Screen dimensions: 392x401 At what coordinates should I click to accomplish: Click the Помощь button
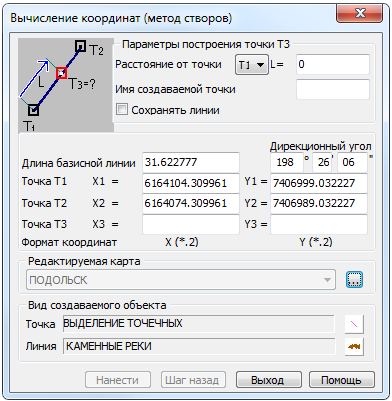tap(342, 380)
